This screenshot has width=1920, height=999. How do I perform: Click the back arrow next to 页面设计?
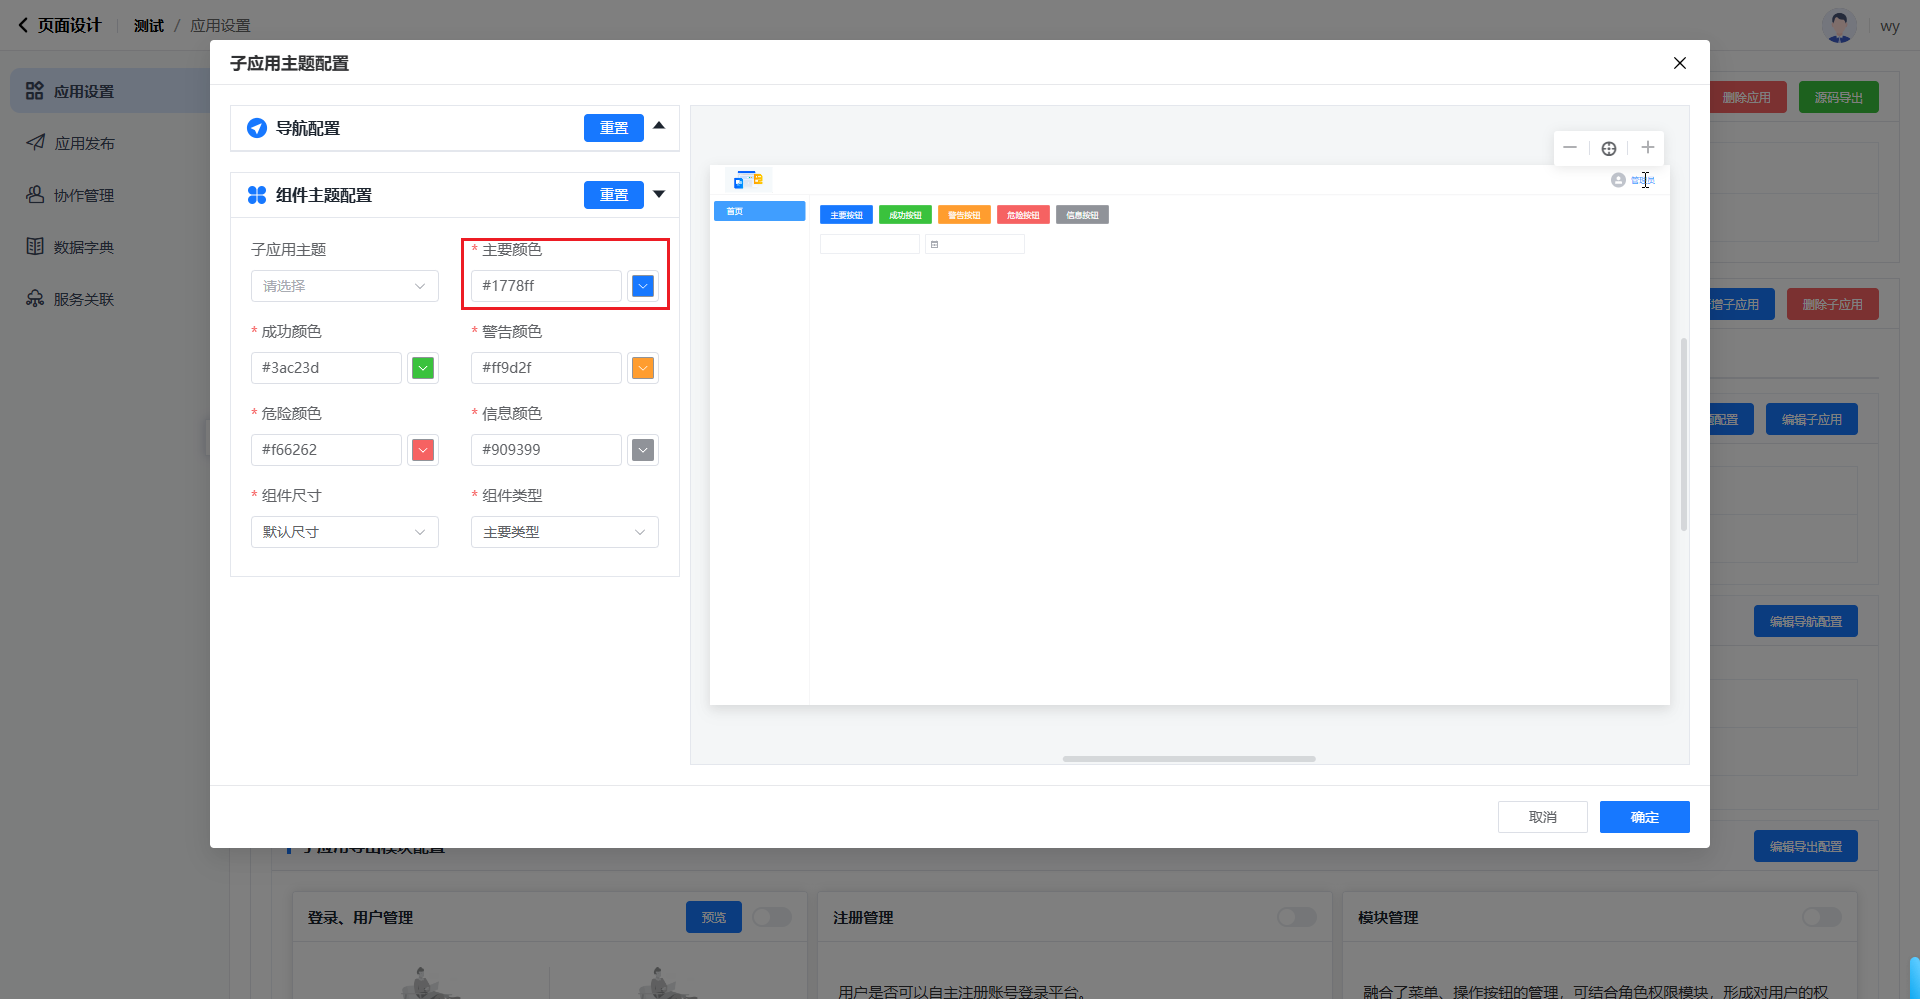[23, 25]
